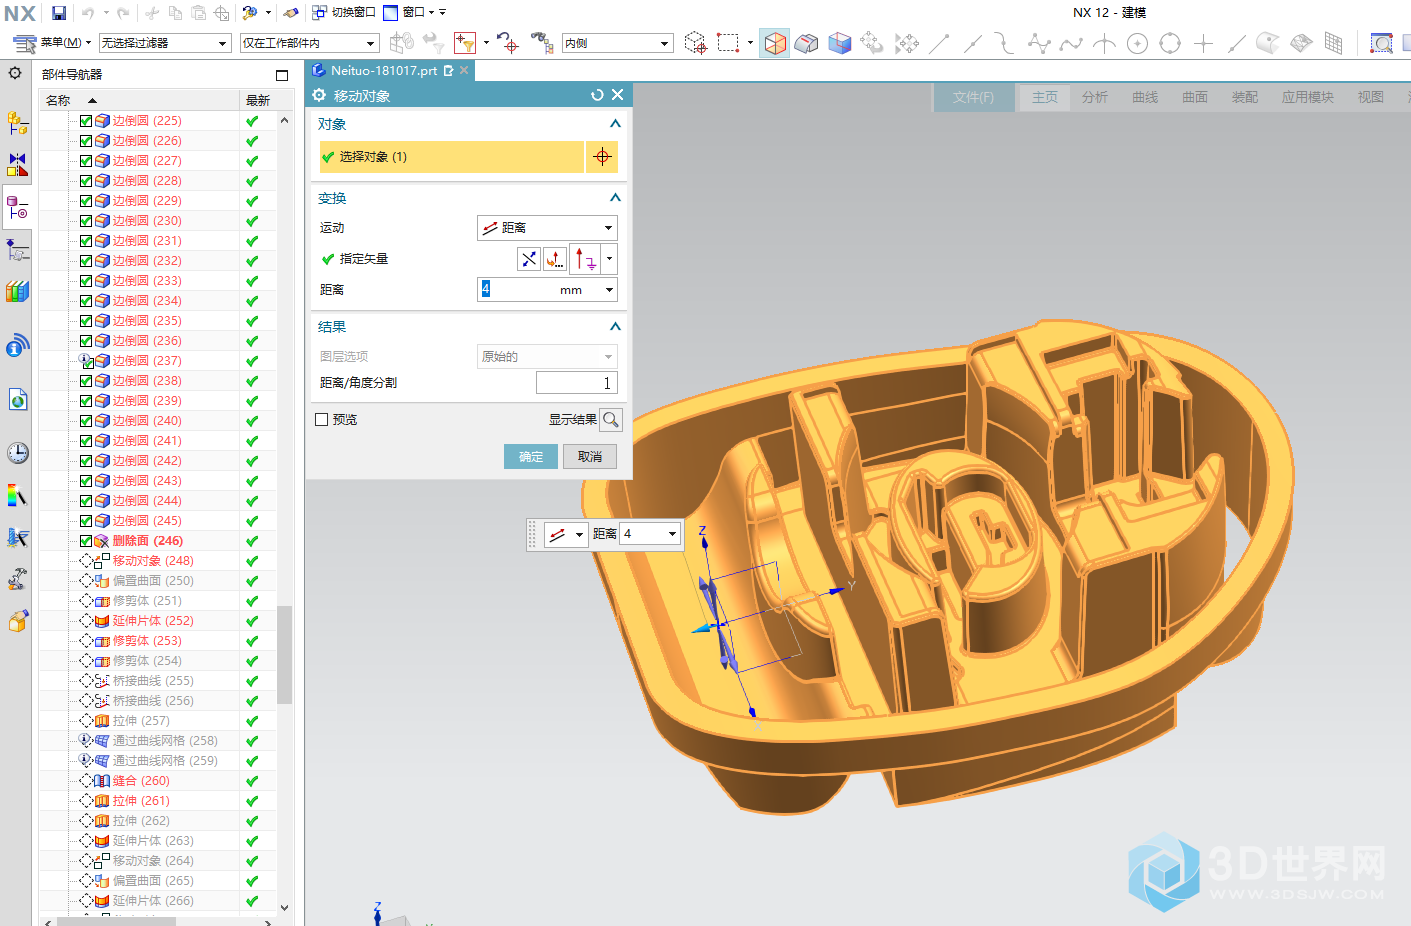Uncheck 边倒圆 (225) feature checkbox

(86, 121)
